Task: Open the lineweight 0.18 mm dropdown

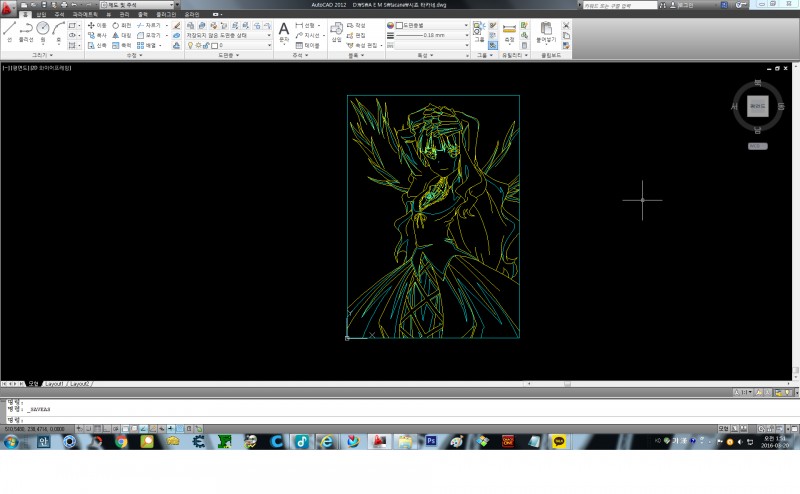Action: 431,35
